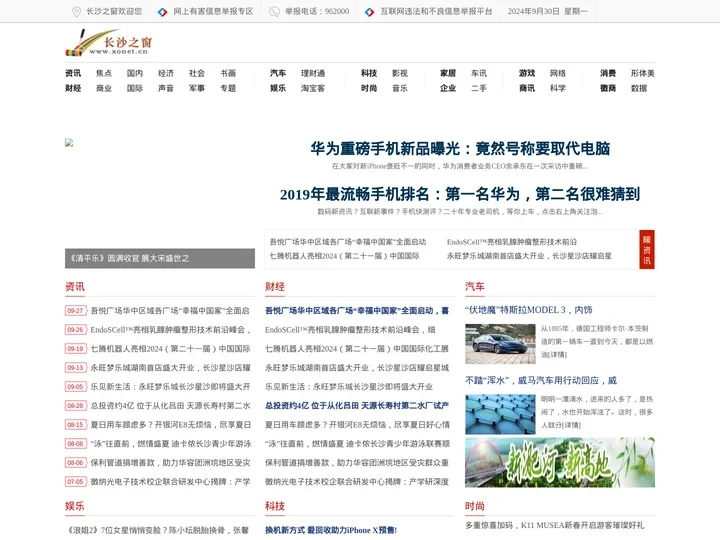Open the 资讯 section heading
Viewport: 720px width, 540px height.
[x=75, y=287]
